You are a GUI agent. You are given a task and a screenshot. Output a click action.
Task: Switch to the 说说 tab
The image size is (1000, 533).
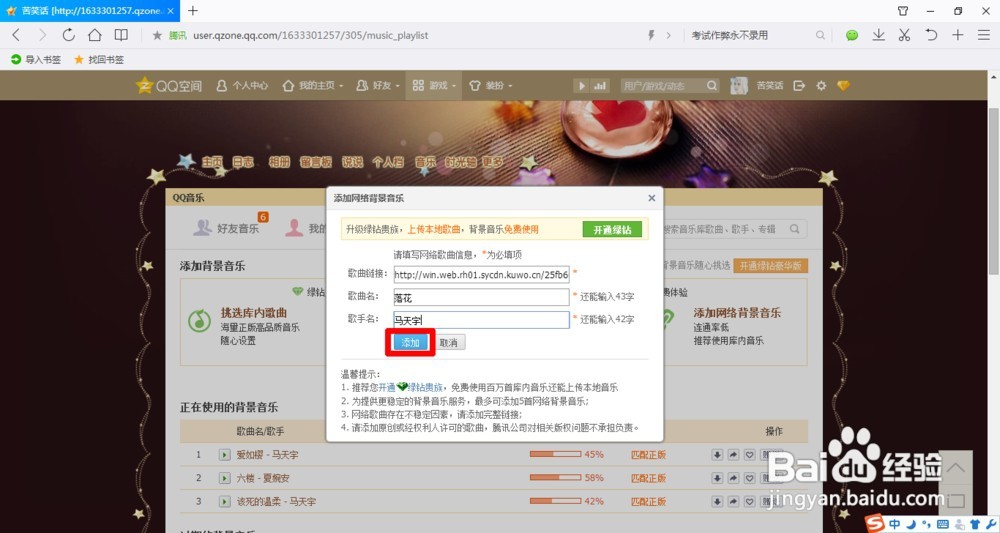tap(352, 162)
